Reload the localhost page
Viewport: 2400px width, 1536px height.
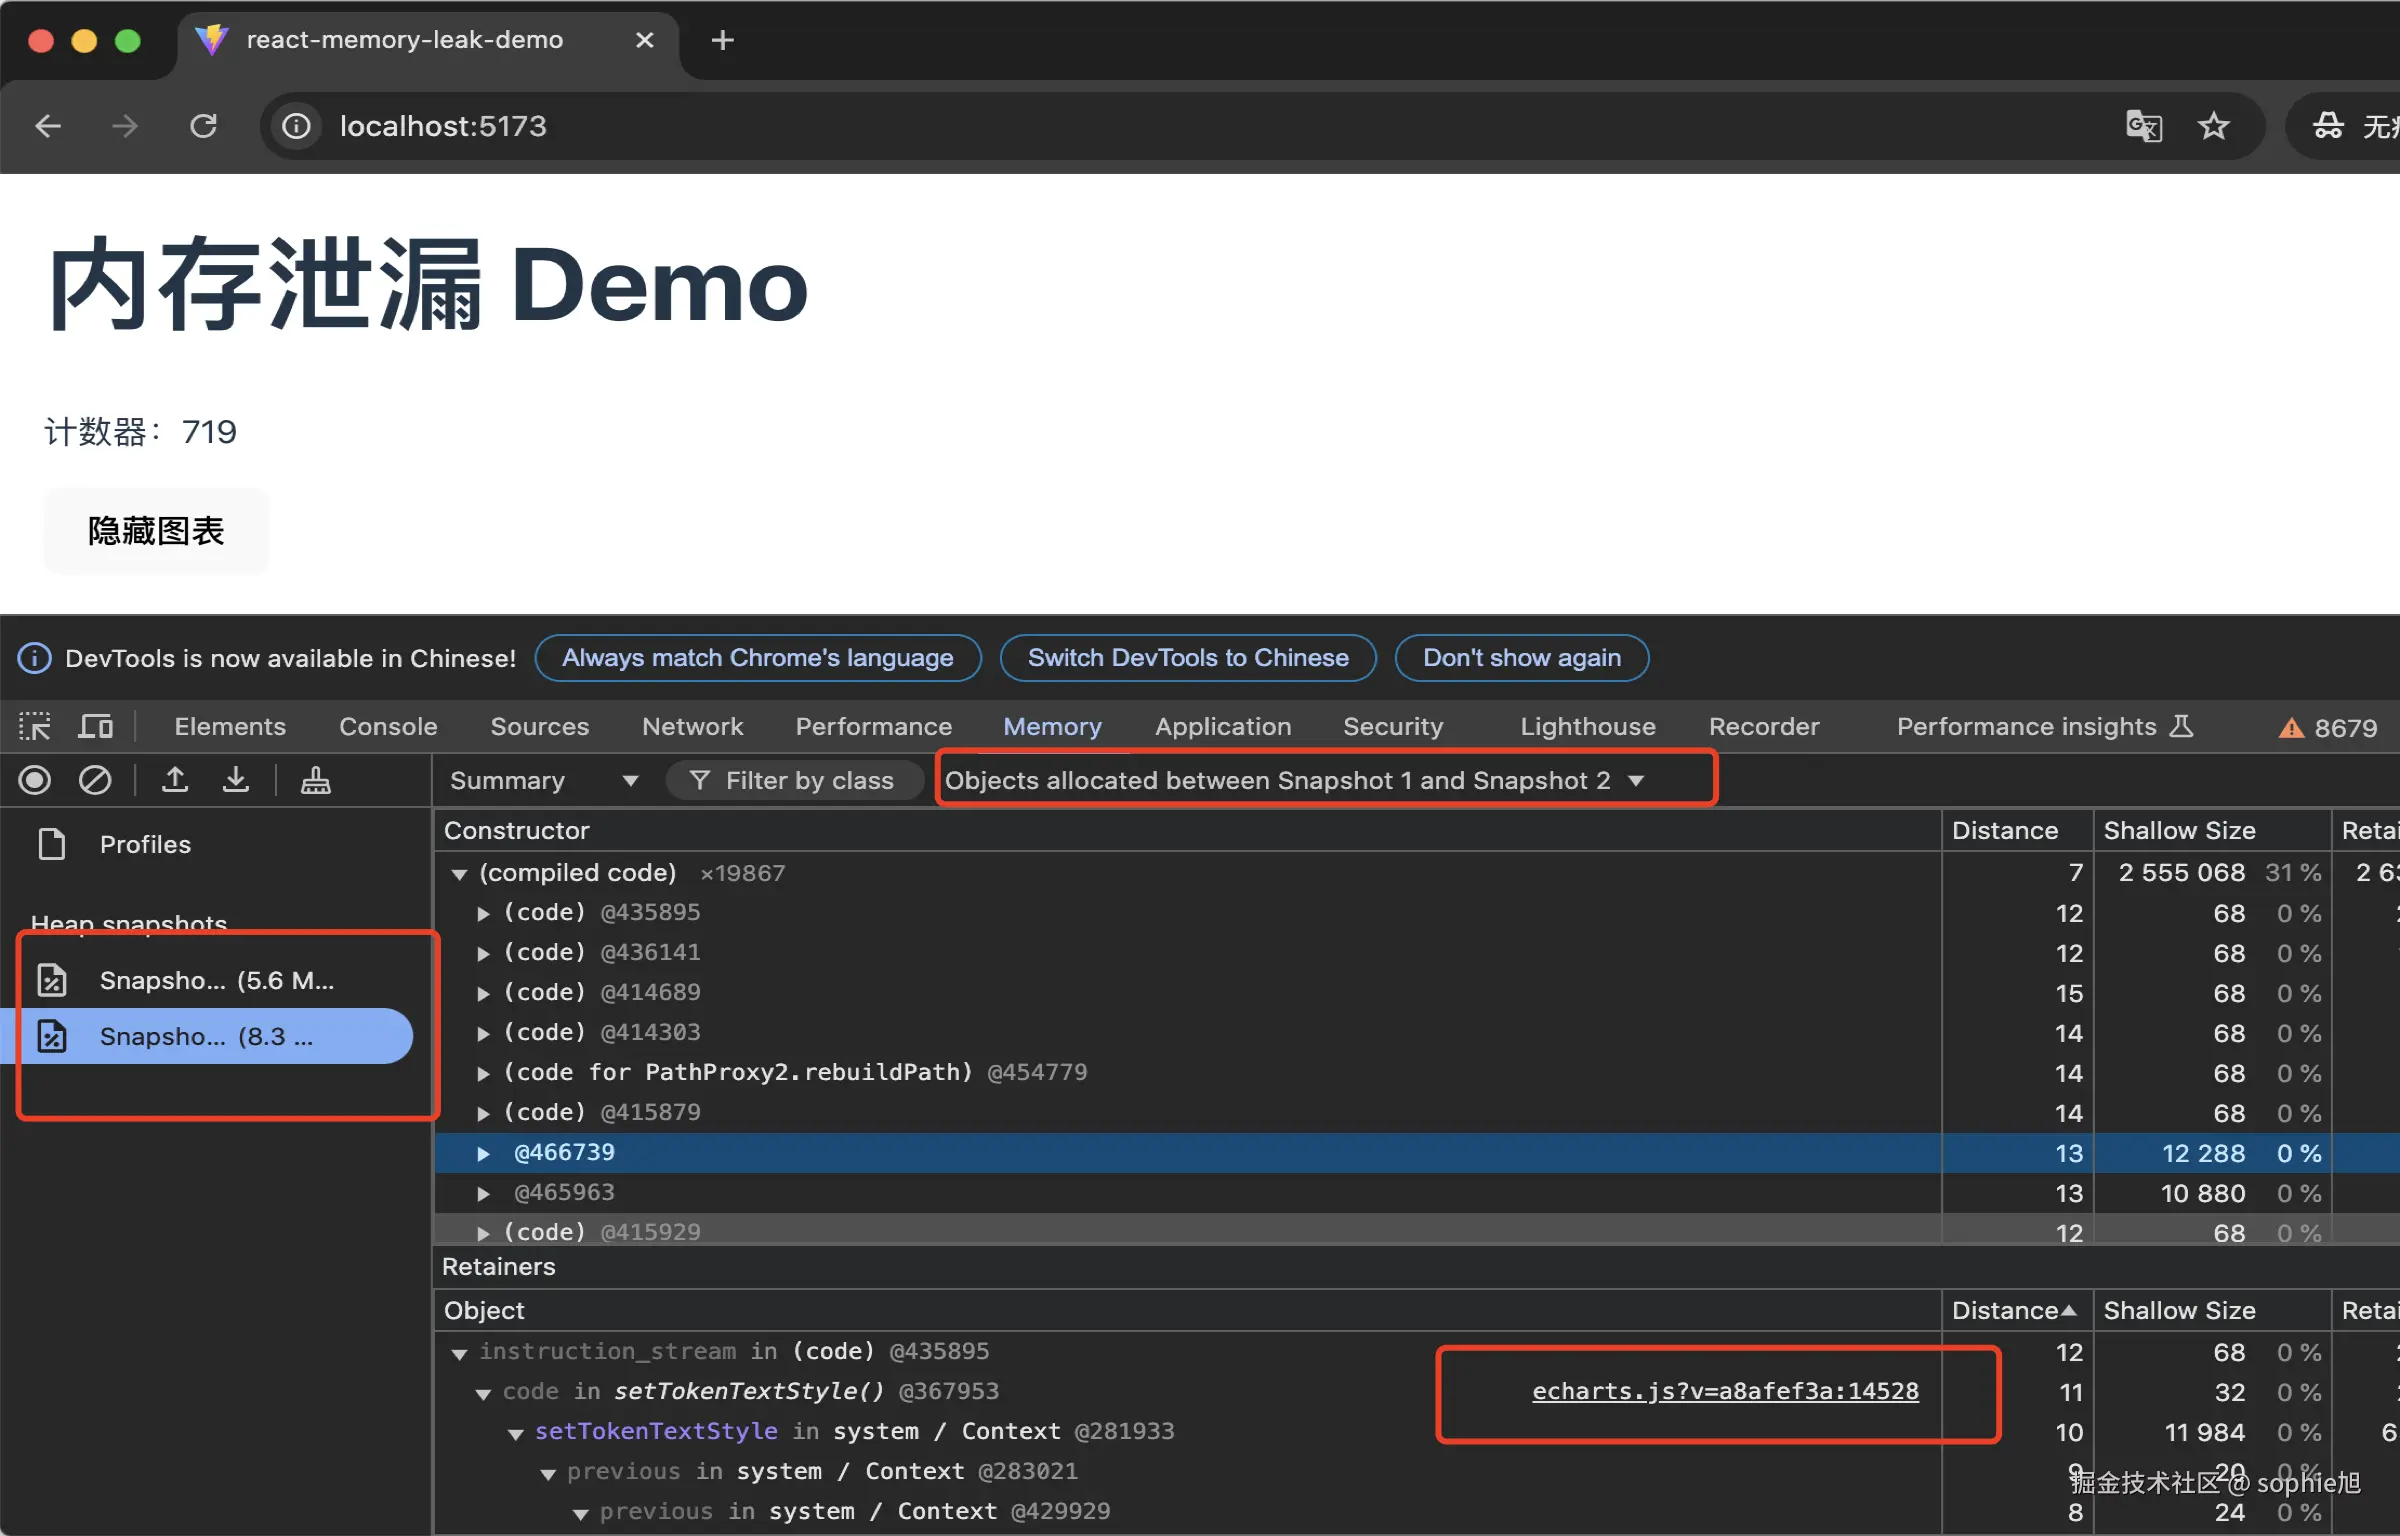(204, 126)
